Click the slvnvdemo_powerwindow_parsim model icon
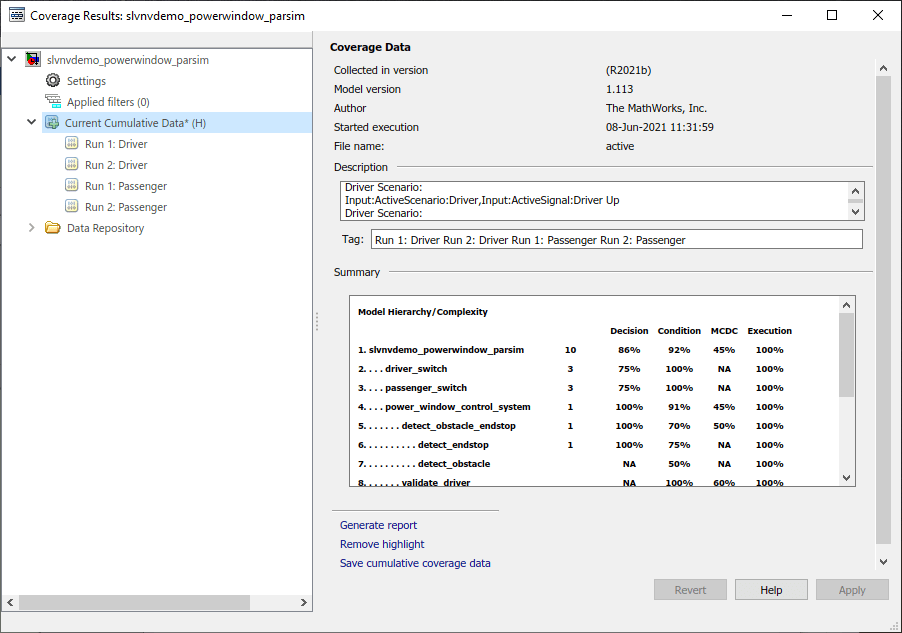902x633 pixels. point(33,60)
